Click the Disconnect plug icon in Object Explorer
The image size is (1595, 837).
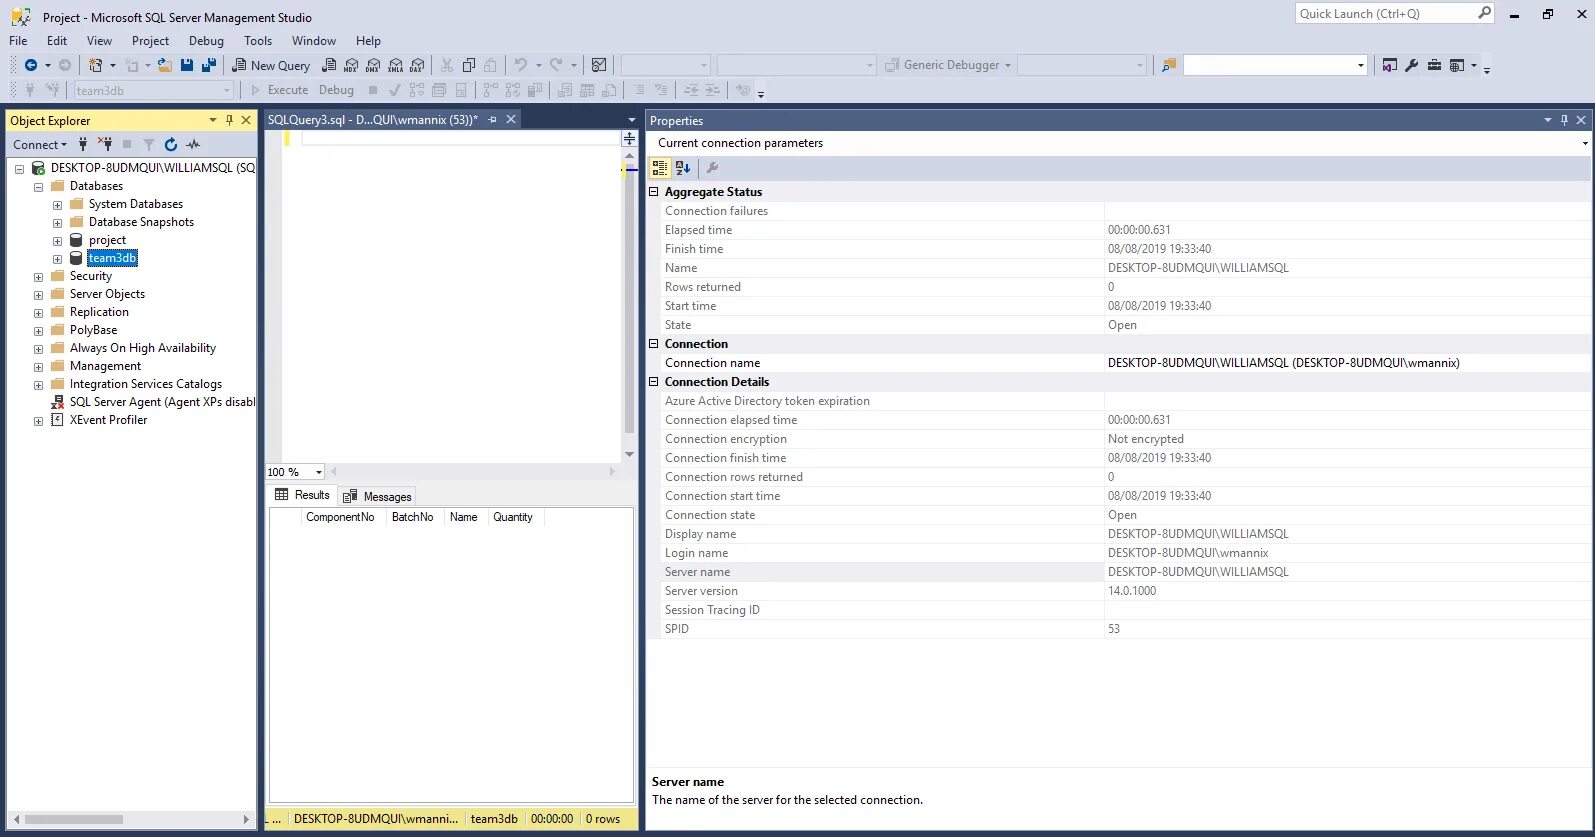click(x=105, y=144)
